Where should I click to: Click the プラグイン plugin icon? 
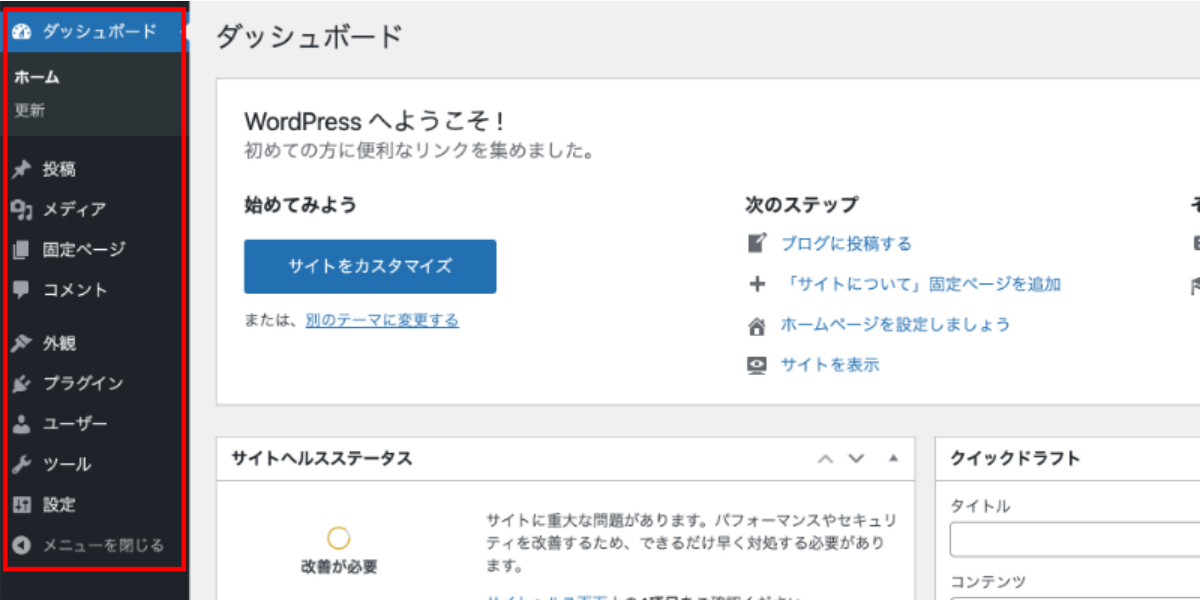tap(23, 384)
